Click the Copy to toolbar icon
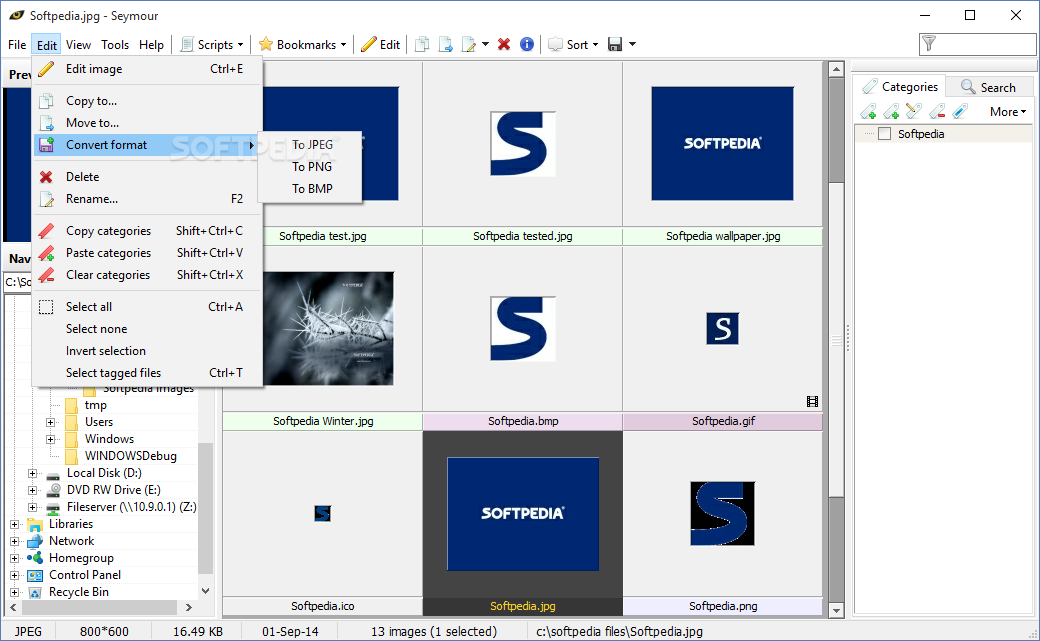Viewport: 1040px width, 641px height. (x=421, y=44)
